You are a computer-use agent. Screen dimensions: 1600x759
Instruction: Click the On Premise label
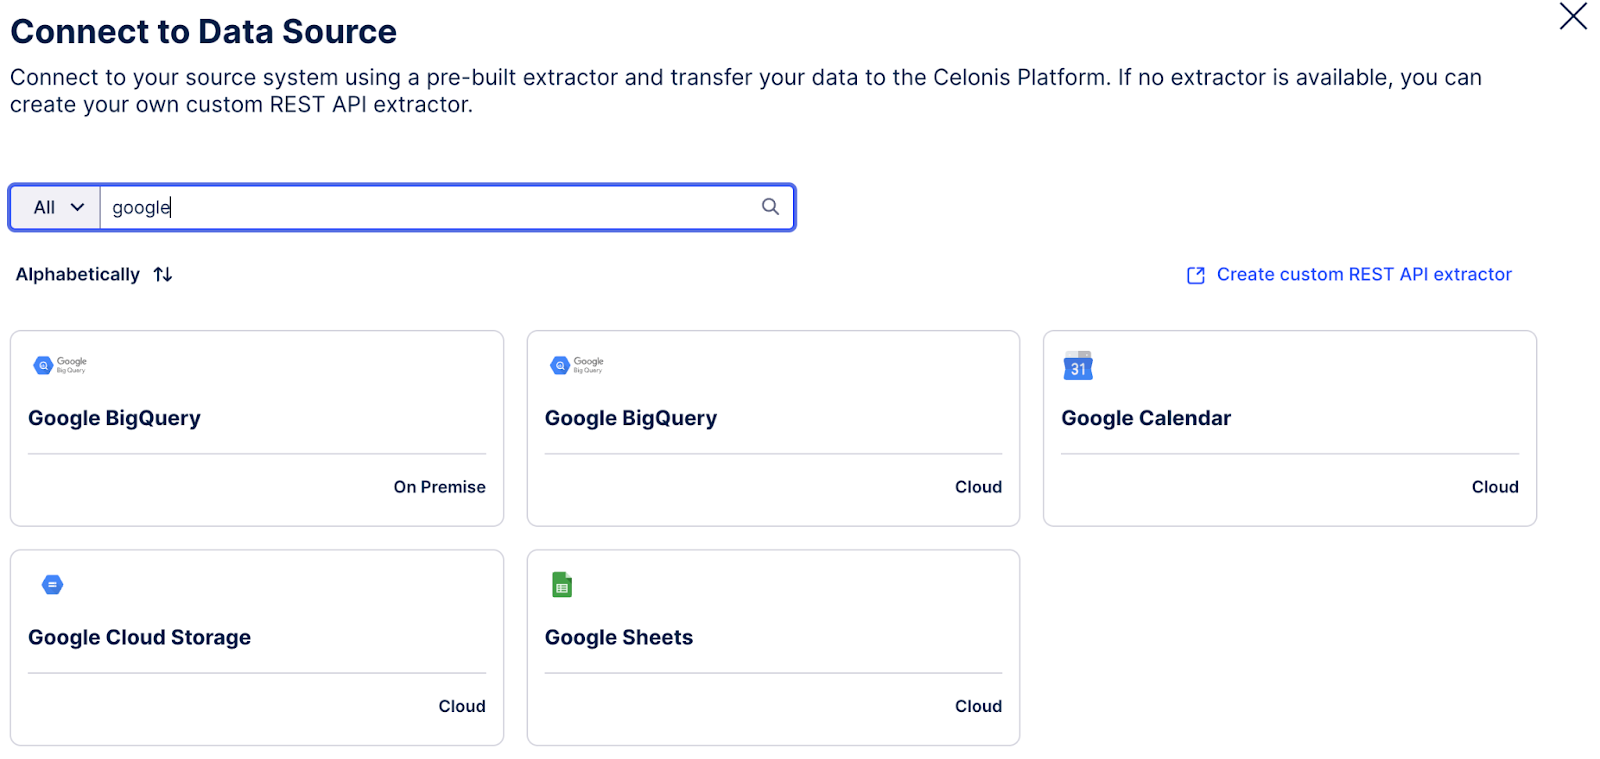coord(439,487)
